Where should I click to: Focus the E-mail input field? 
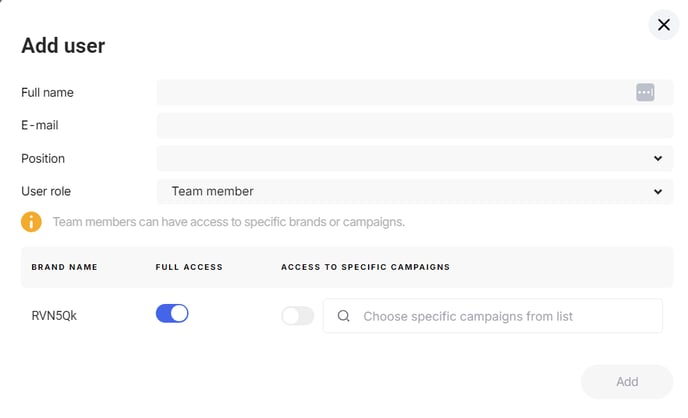pyautogui.click(x=415, y=125)
